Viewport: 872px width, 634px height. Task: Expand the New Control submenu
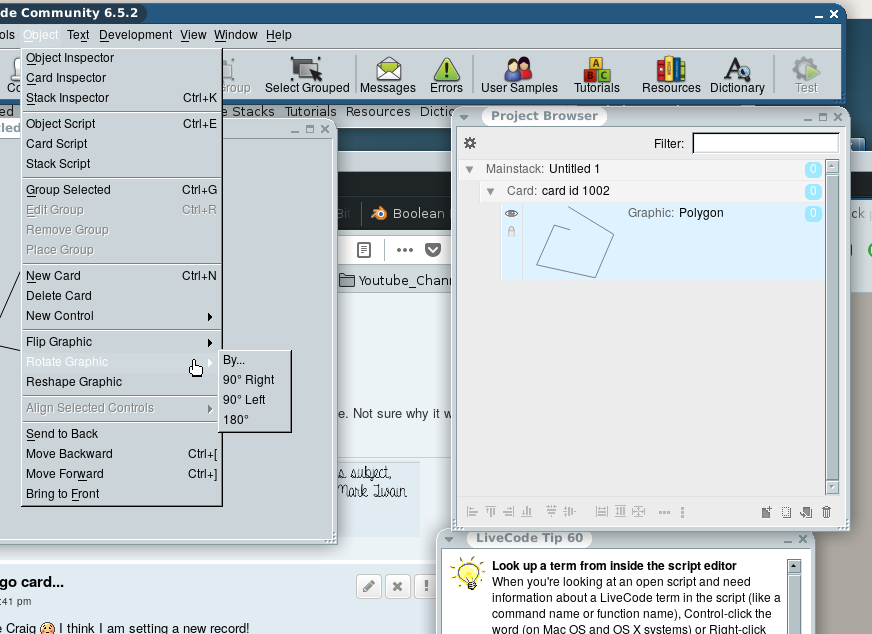(121, 316)
